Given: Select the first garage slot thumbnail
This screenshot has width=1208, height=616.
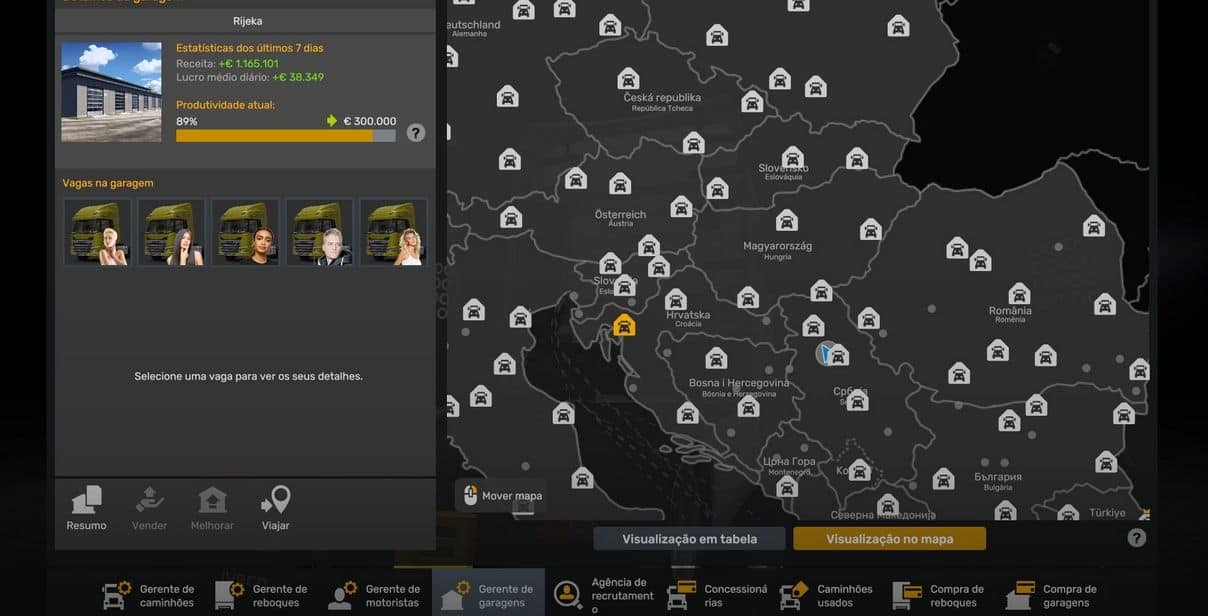Looking at the screenshot, I should point(97,232).
